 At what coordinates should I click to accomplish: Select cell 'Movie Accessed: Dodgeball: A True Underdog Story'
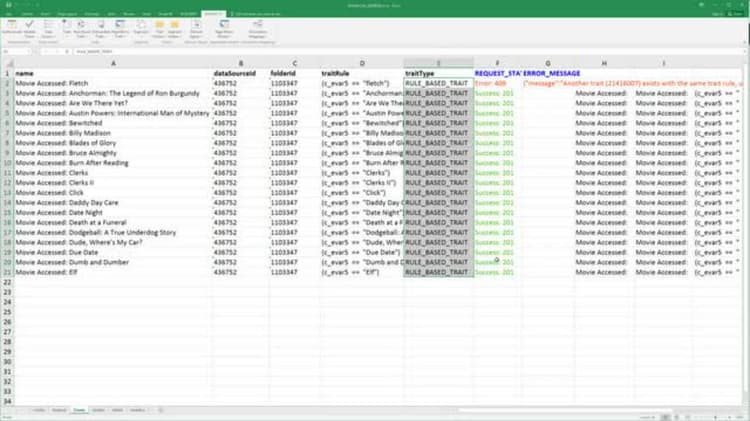[x=113, y=233]
